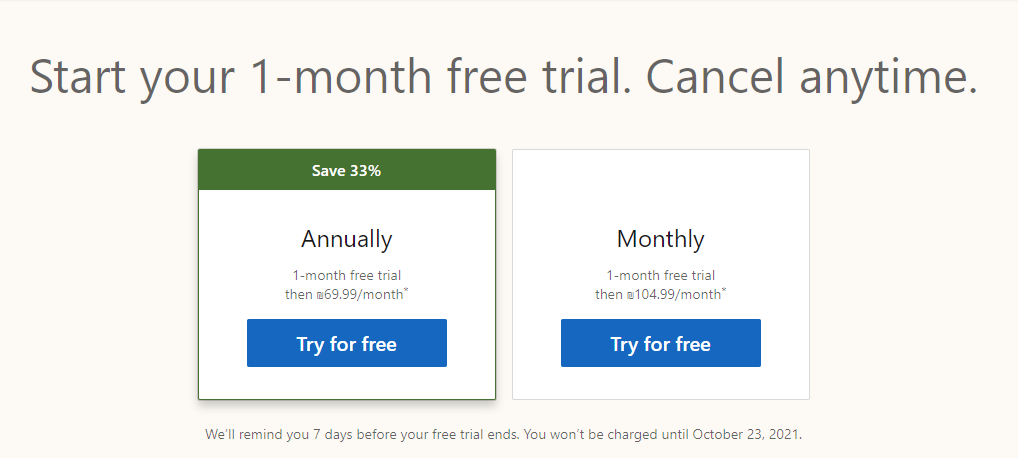This screenshot has height=458, width=1018.
Task: Click the Monthly plan title
Action: coord(661,239)
